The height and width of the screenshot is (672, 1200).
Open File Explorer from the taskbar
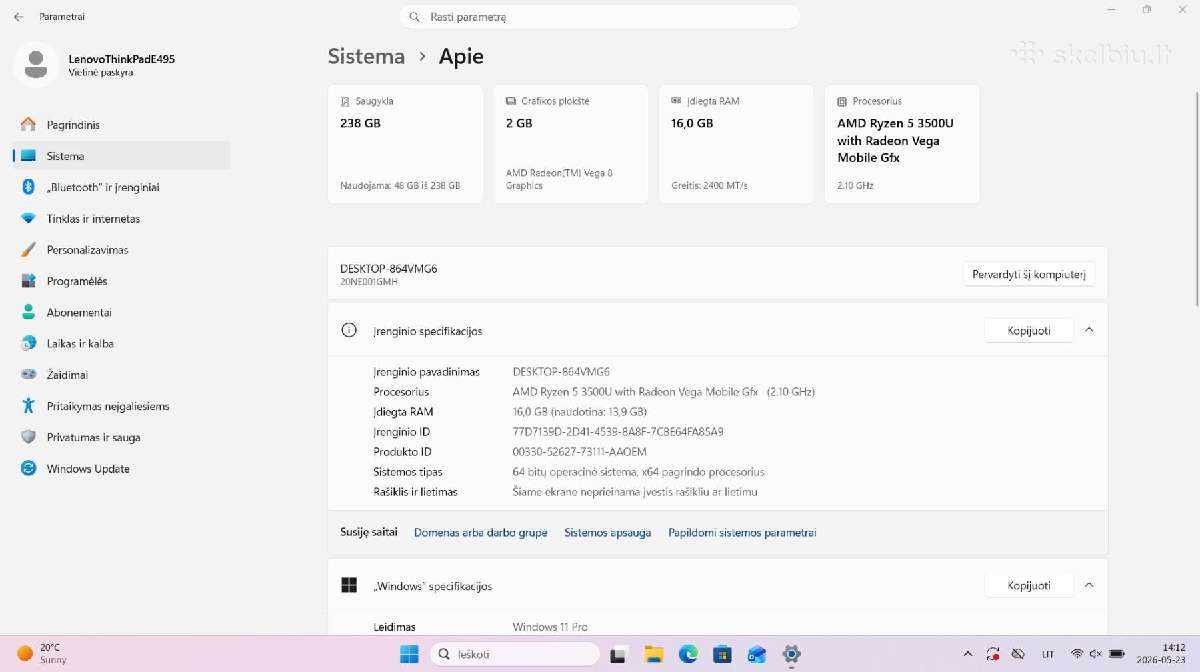click(x=653, y=655)
